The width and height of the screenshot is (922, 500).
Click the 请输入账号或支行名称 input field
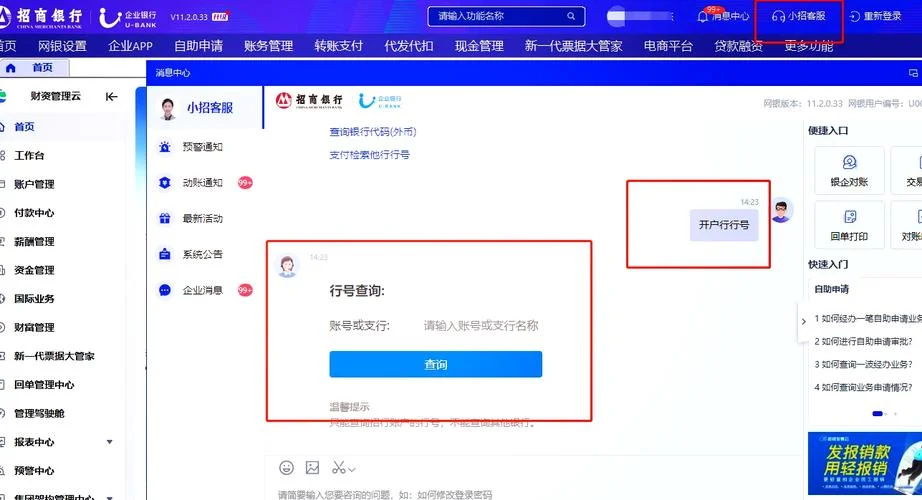tap(481, 325)
